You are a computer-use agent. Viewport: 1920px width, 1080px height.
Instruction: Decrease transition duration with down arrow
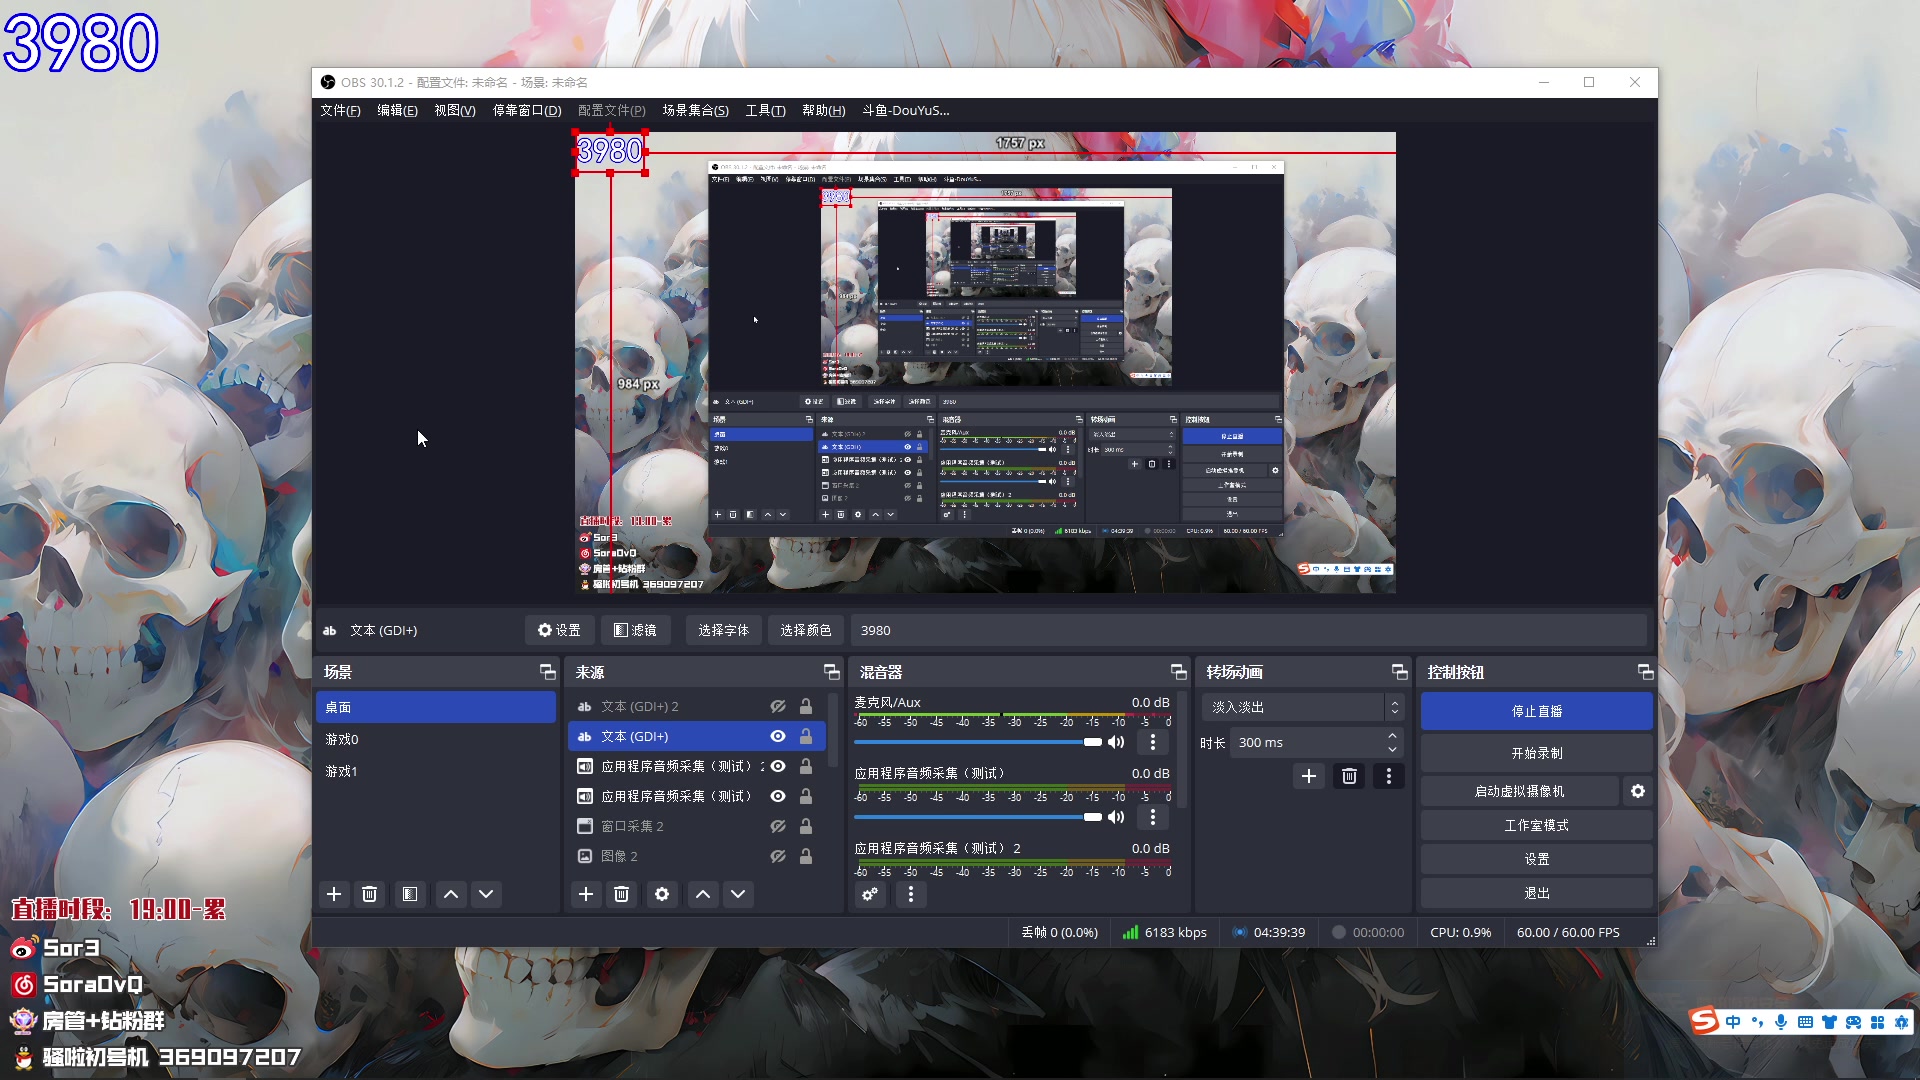pos(1392,749)
